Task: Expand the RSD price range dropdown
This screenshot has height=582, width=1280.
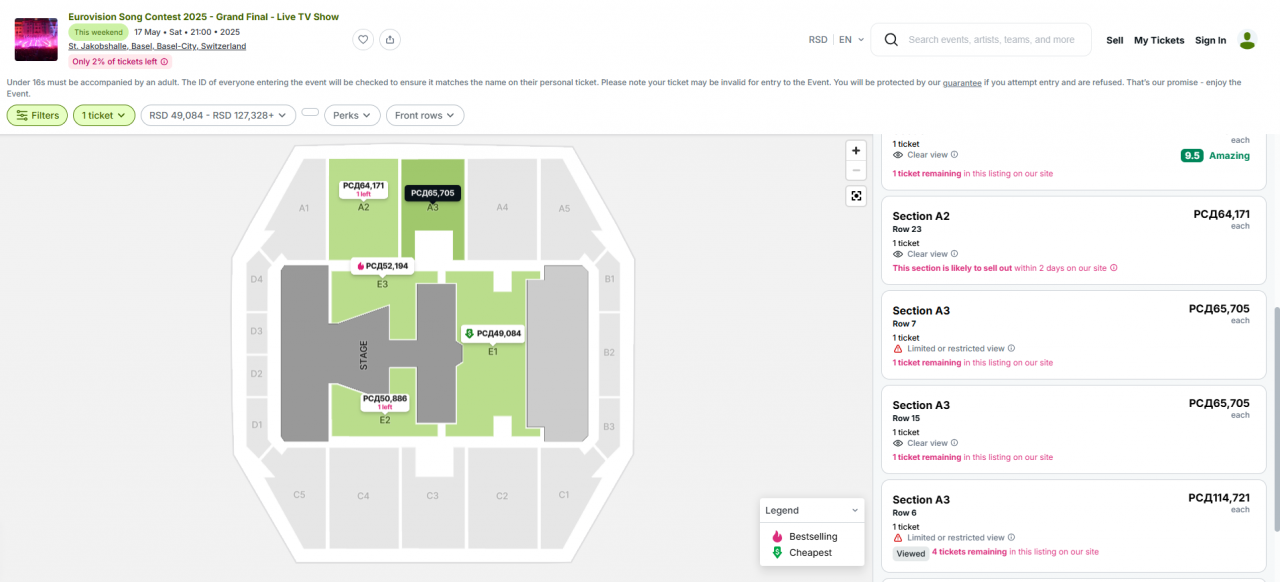Action: (218, 116)
